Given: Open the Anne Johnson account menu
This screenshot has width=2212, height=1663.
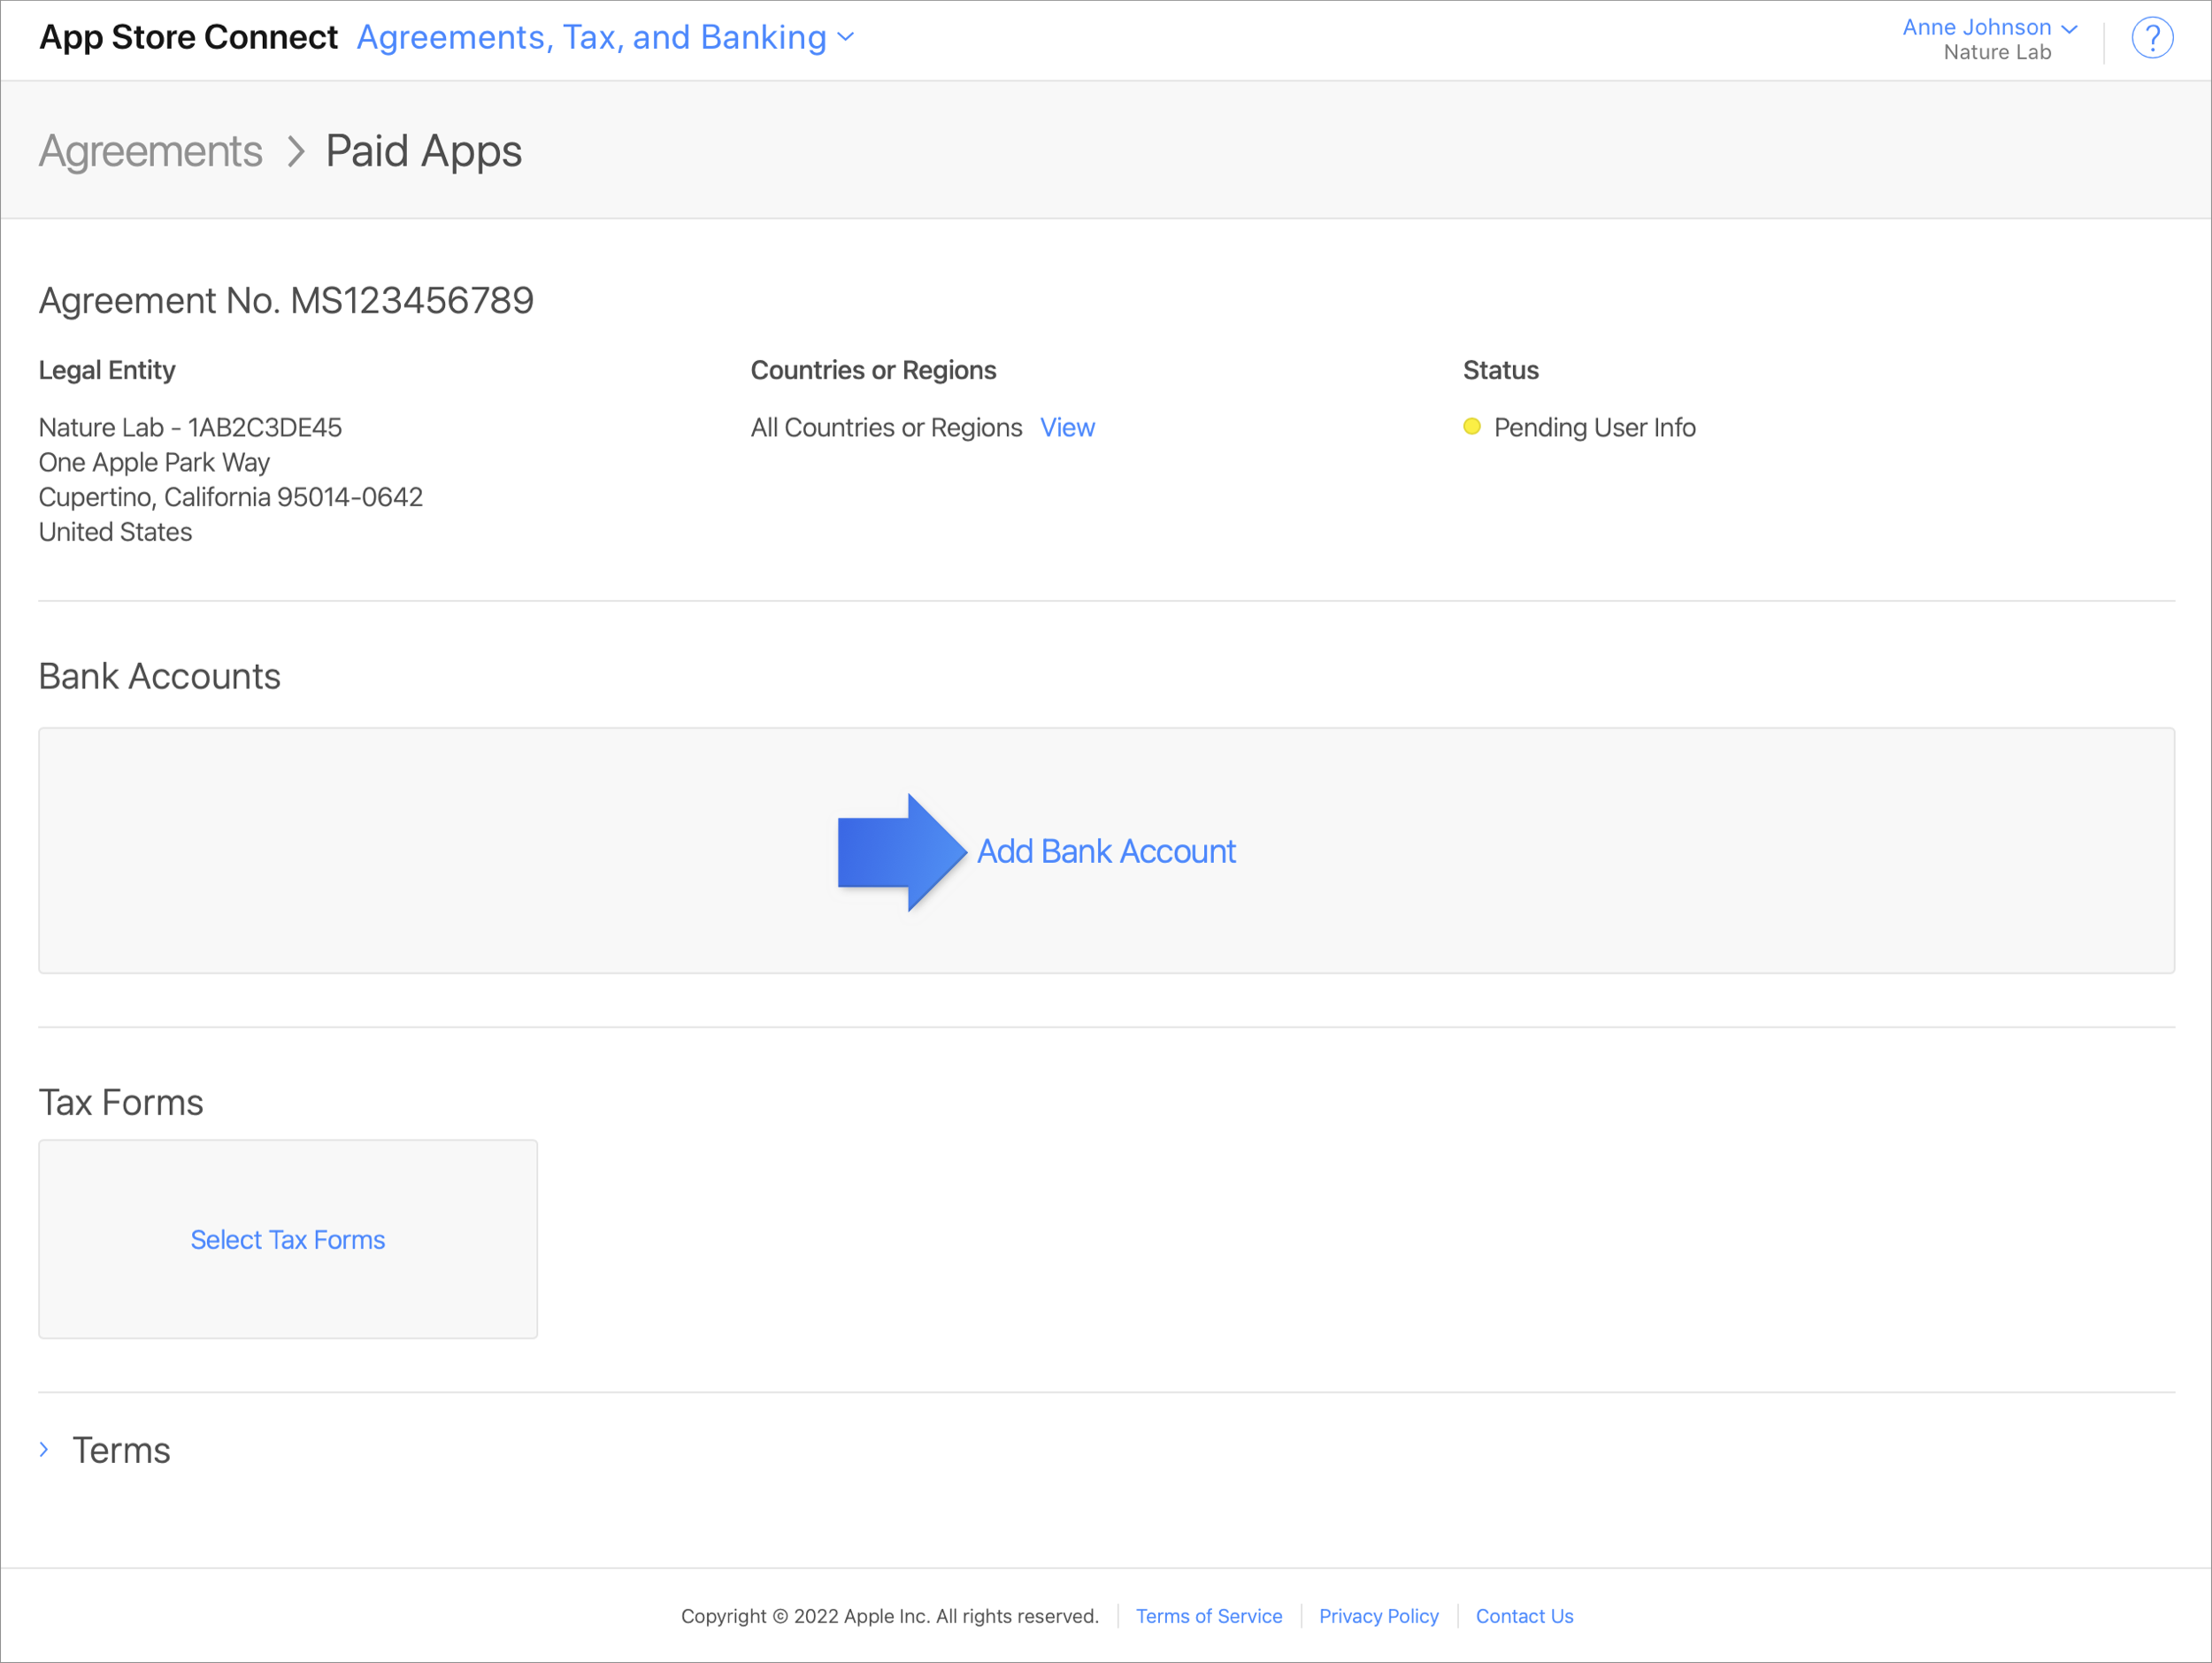Looking at the screenshot, I should [1989, 27].
